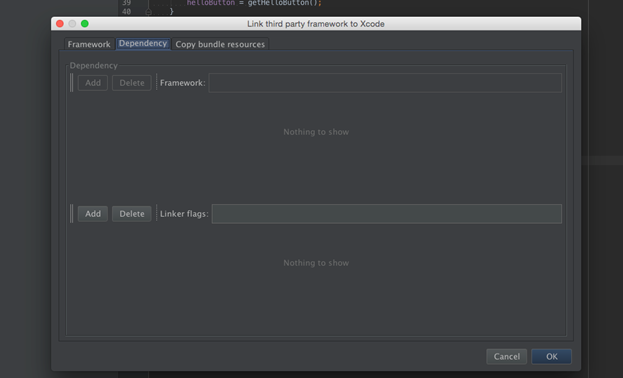Focus the Linker flags input field
Viewport: 623px width, 378px height.
click(x=387, y=214)
